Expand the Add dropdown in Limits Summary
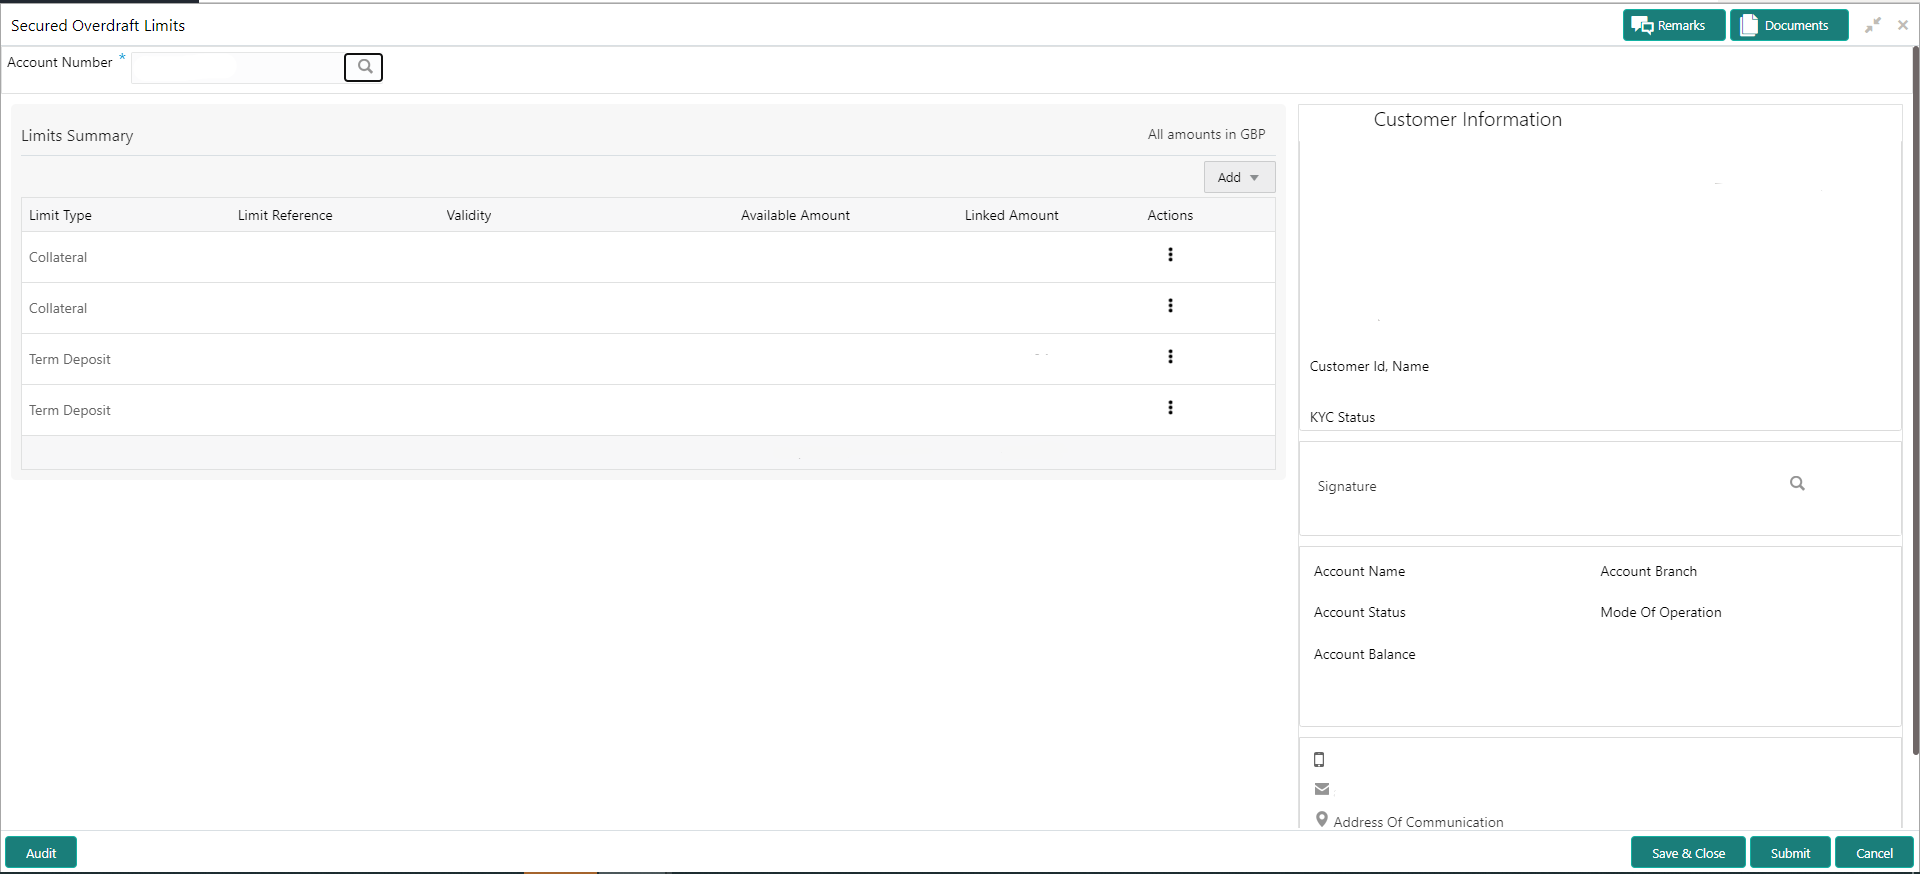Screen dimensions: 1920x874 (1239, 177)
